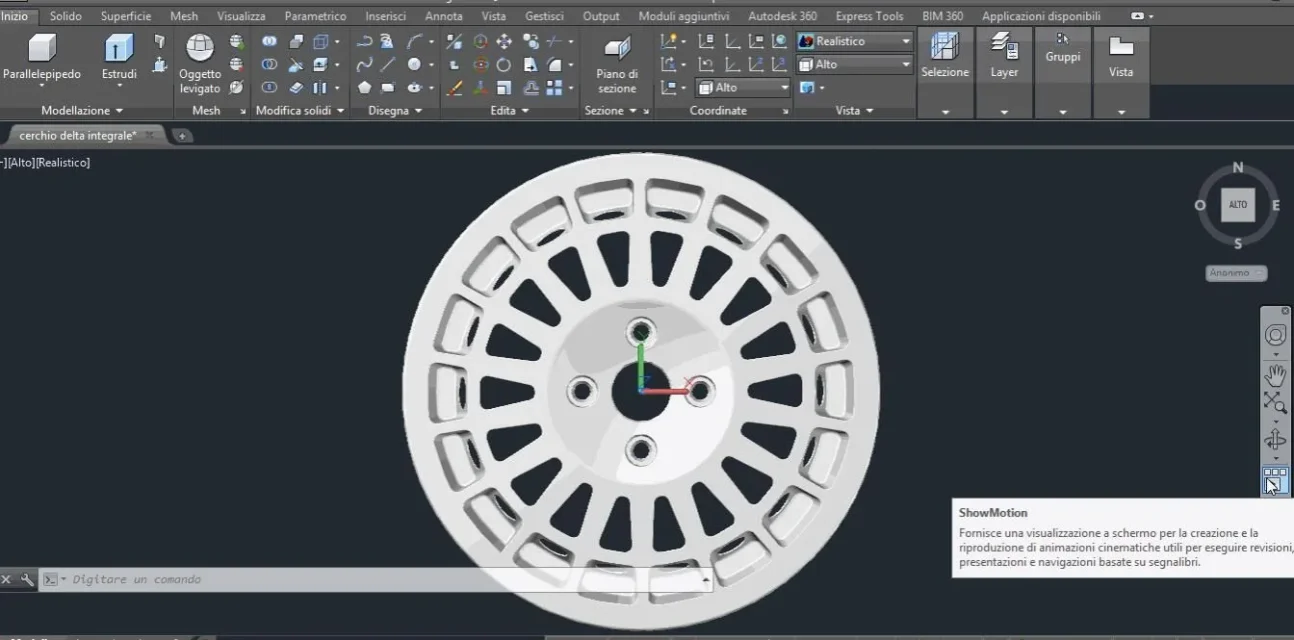Image resolution: width=1294 pixels, height=640 pixels.
Task: Activate the Estrudi extrude tool
Action: coord(119,56)
